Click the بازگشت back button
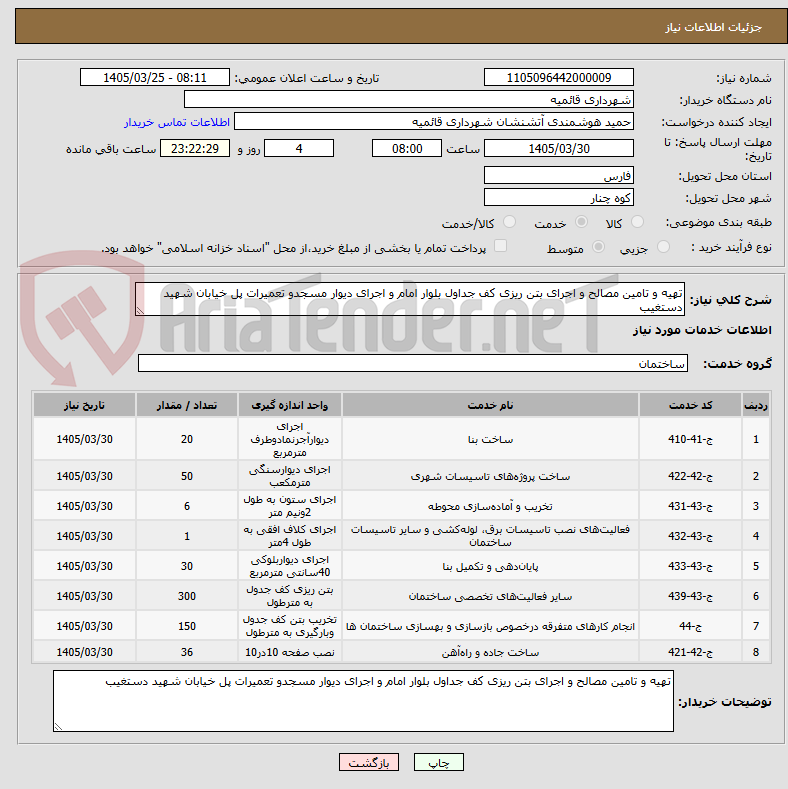The width and height of the screenshot is (788, 789). (369, 762)
